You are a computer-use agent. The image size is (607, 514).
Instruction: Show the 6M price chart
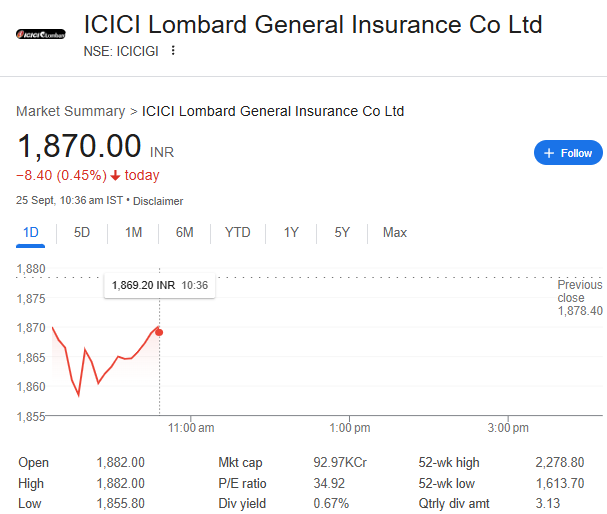point(184,233)
